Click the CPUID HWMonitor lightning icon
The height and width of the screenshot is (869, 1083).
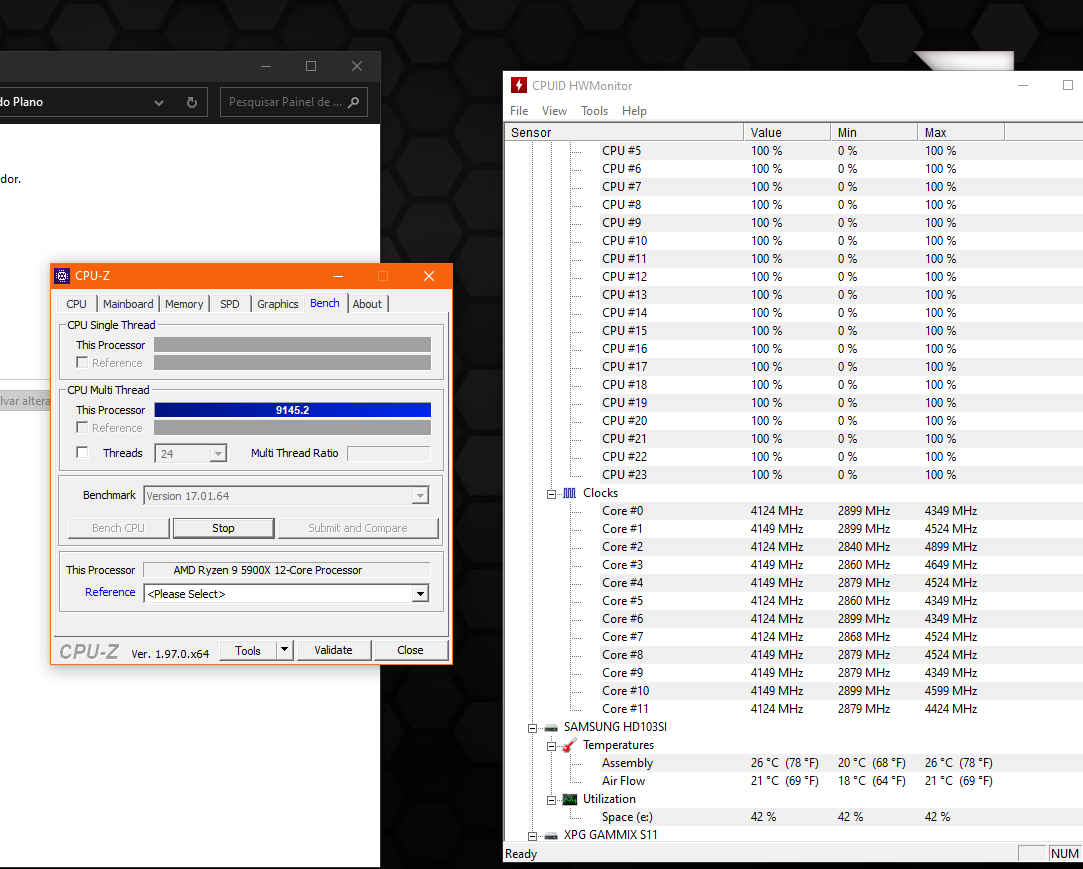(519, 86)
